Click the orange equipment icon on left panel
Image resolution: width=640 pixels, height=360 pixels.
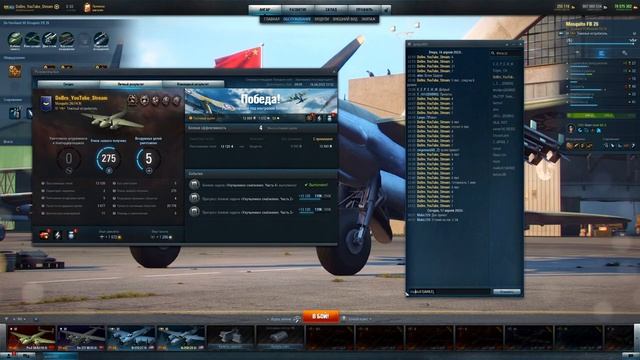(x=15, y=71)
